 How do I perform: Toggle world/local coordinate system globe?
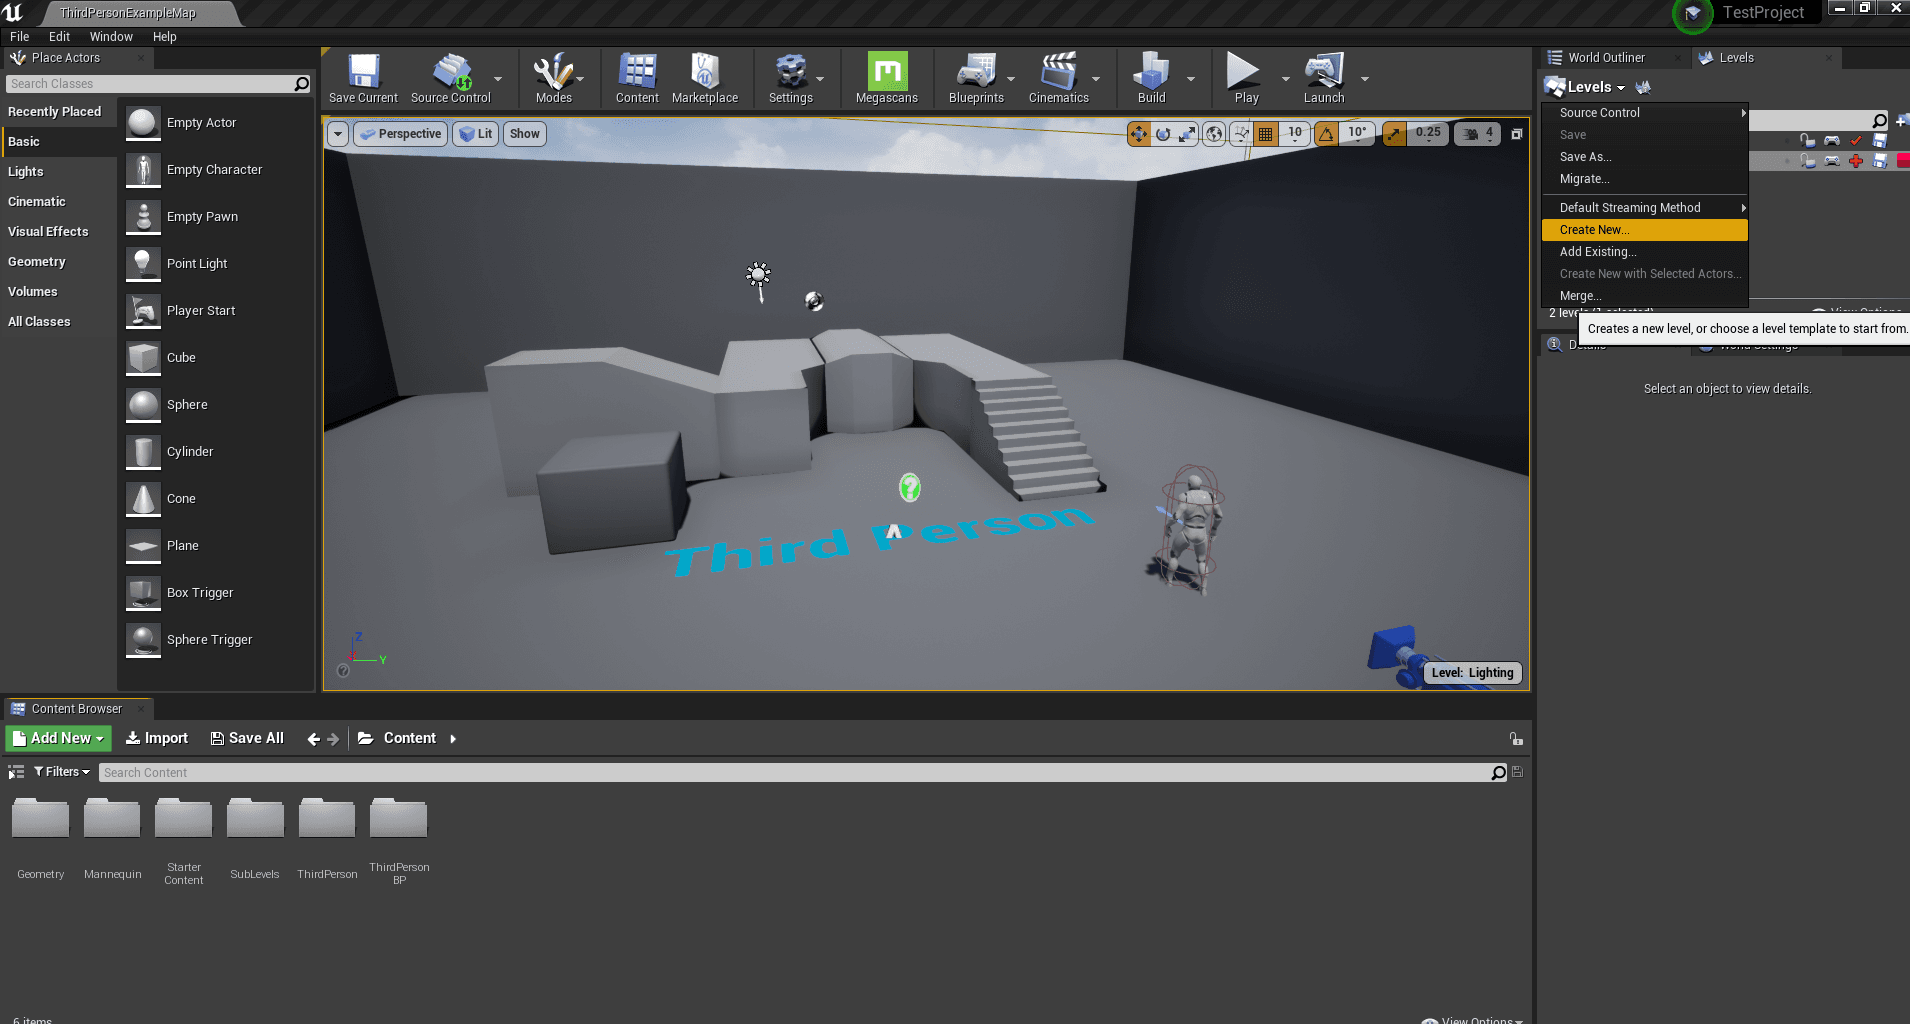point(1214,133)
